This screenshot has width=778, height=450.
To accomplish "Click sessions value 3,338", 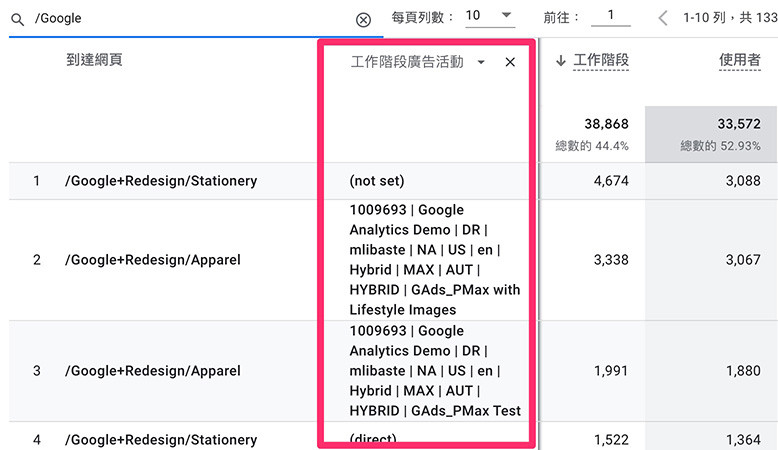I will point(611,260).
